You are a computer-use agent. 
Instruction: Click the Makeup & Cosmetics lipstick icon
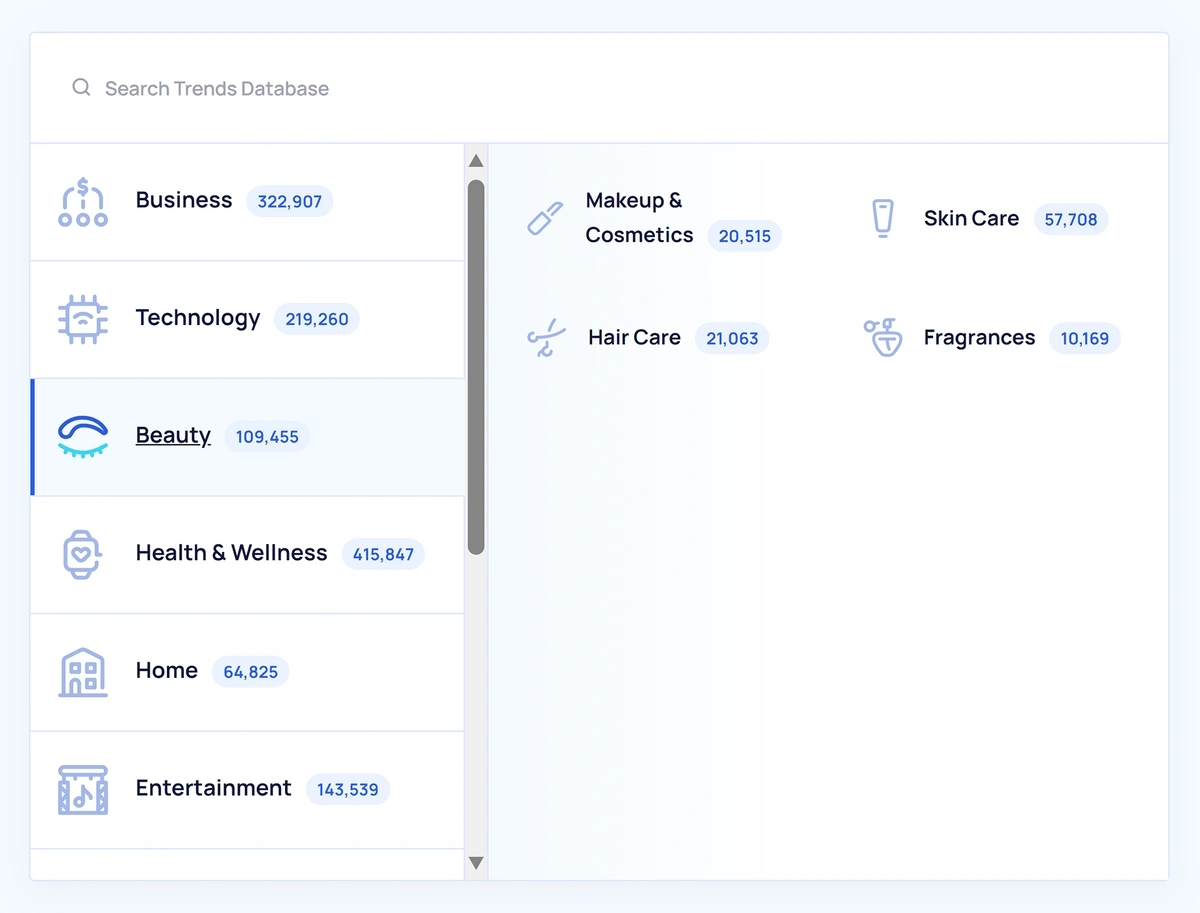click(x=545, y=218)
